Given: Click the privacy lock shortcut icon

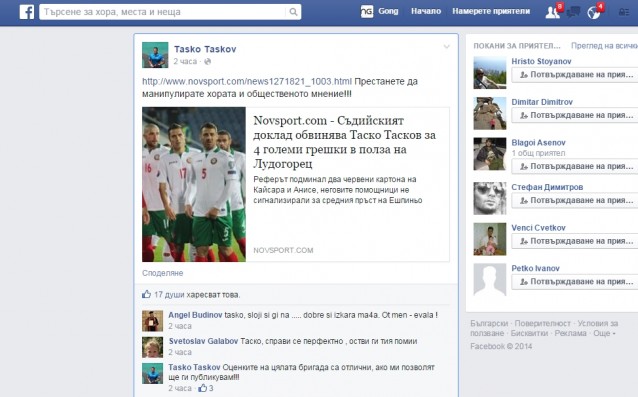Looking at the screenshot, I should point(624,12).
